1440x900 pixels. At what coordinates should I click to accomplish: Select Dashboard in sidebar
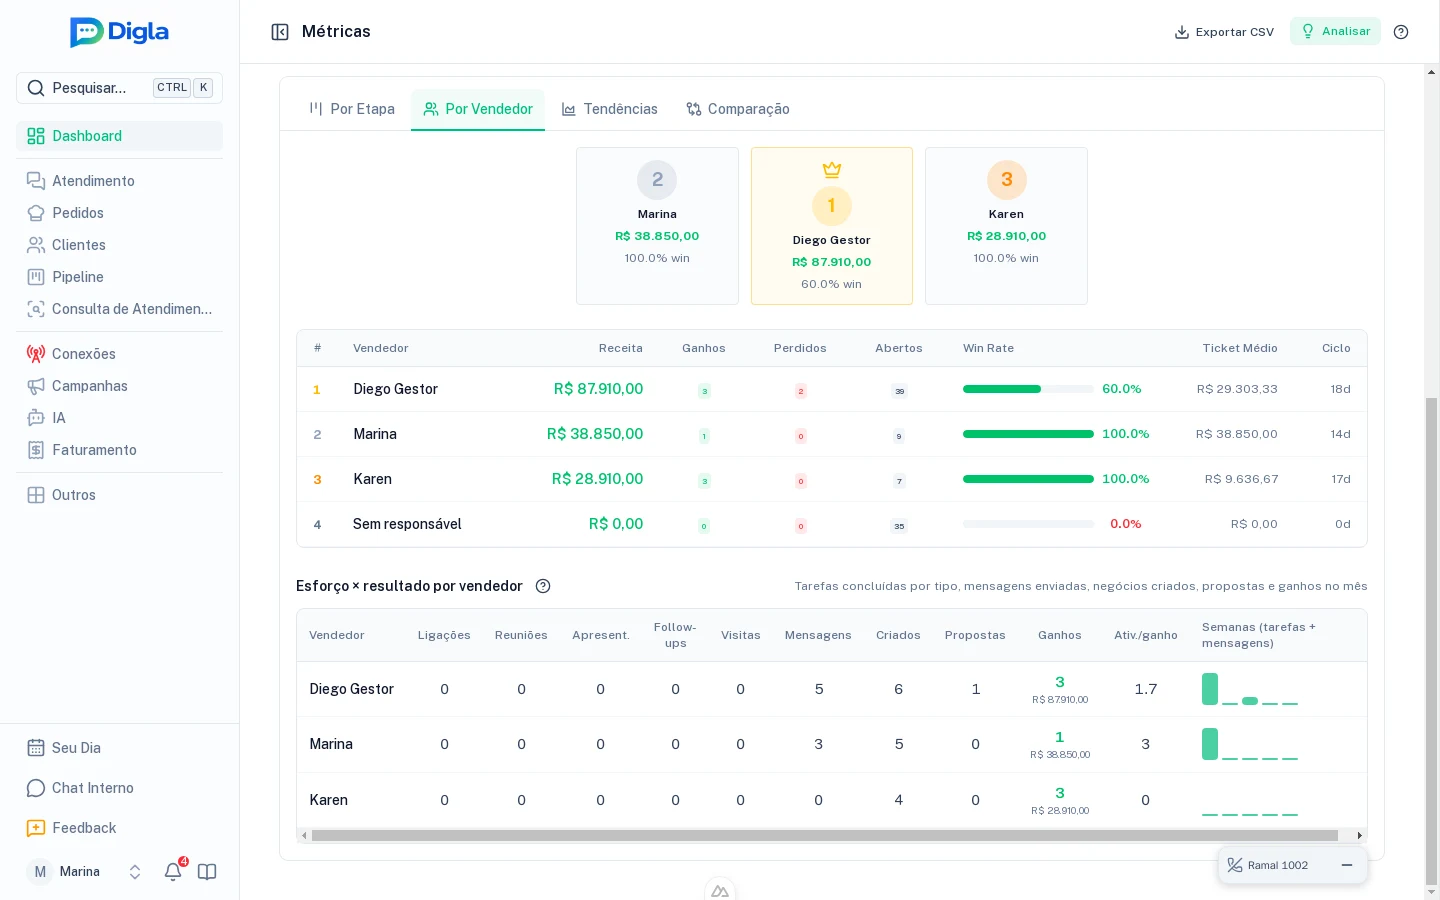click(x=119, y=136)
